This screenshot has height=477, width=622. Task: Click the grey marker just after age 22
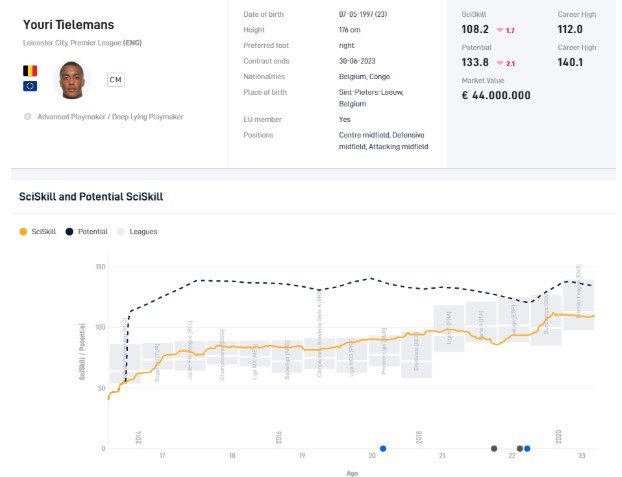[520, 448]
